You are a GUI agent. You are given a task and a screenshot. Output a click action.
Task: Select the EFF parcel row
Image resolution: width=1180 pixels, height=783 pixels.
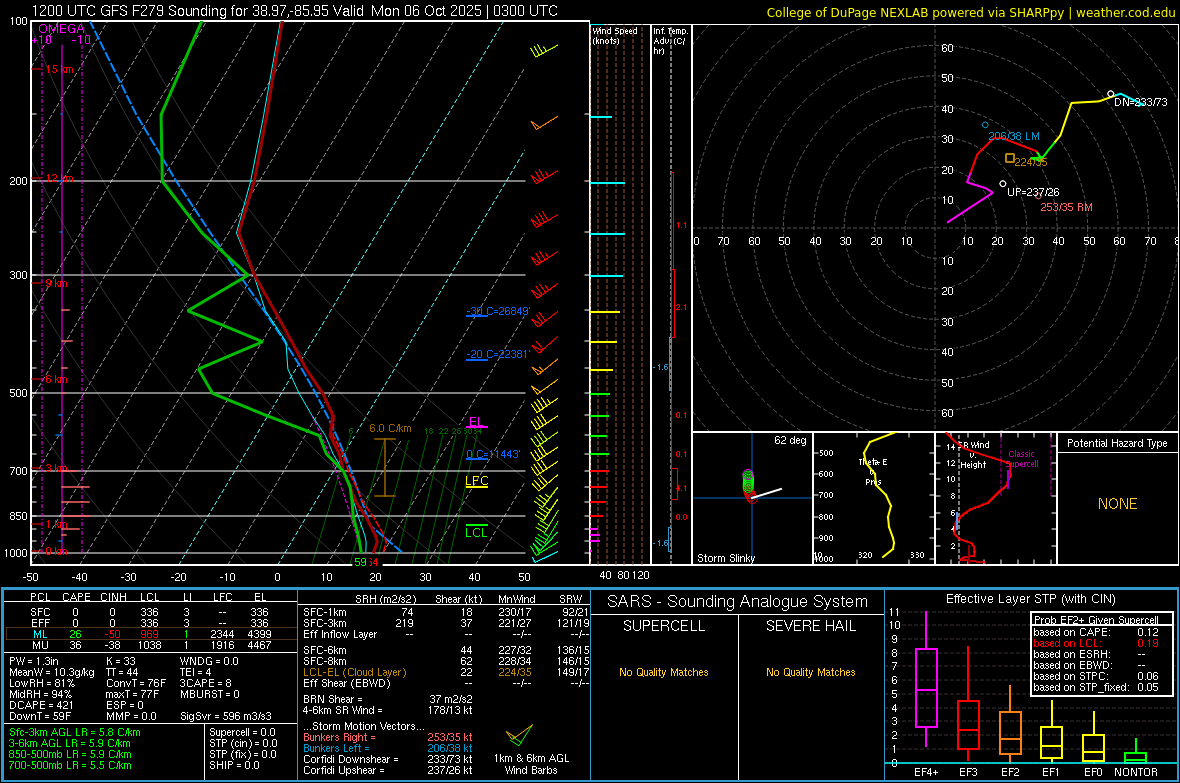click(x=150, y=623)
